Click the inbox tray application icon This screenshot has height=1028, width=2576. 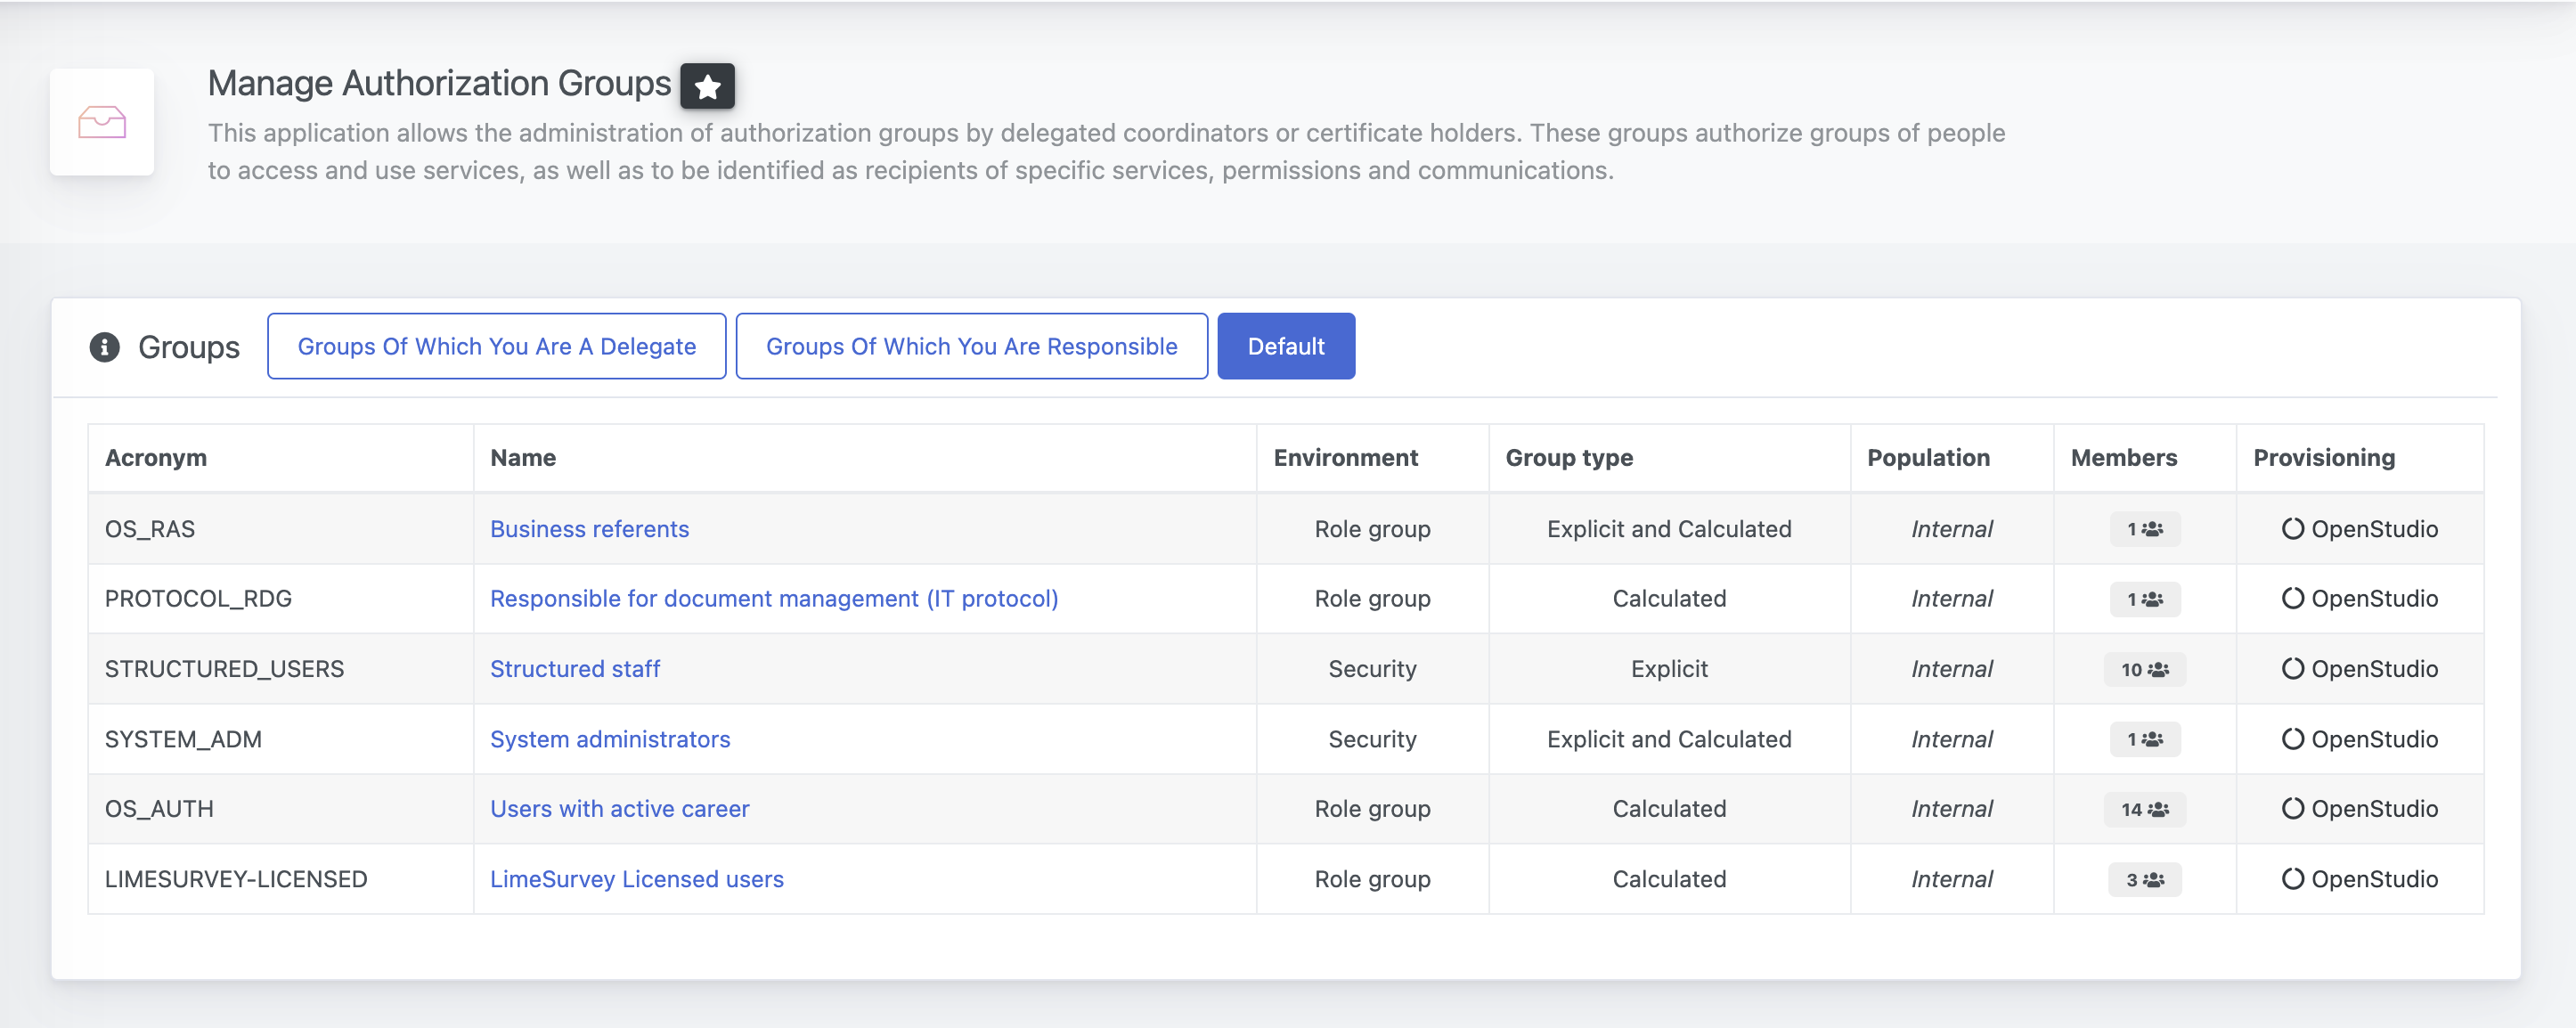click(102, 122)
